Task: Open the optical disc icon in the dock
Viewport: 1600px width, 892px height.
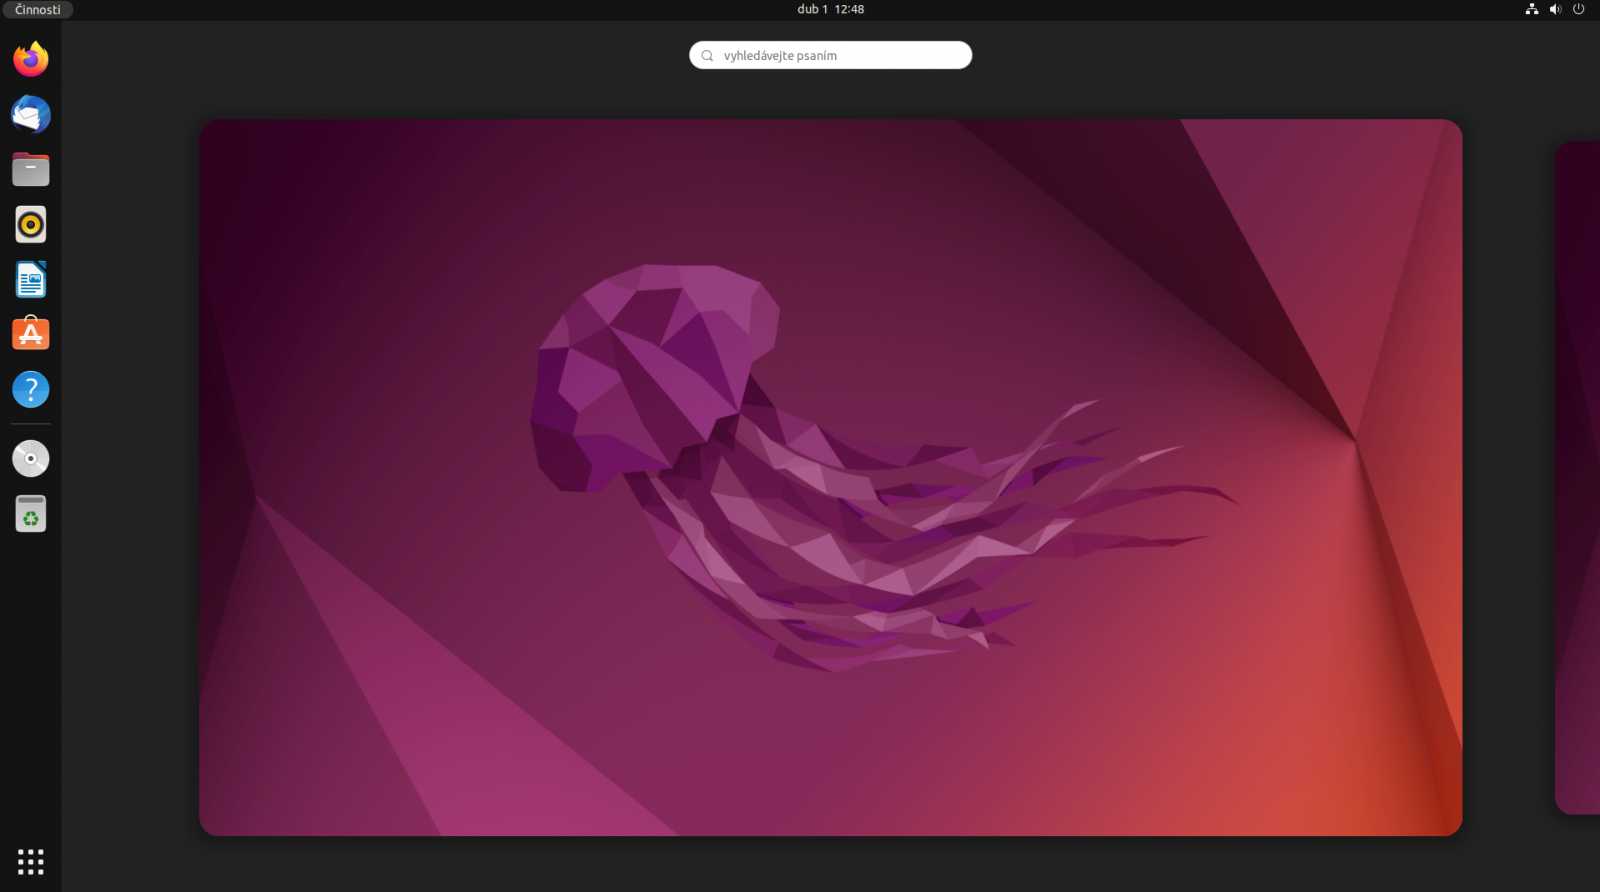Action: (31, 458)
